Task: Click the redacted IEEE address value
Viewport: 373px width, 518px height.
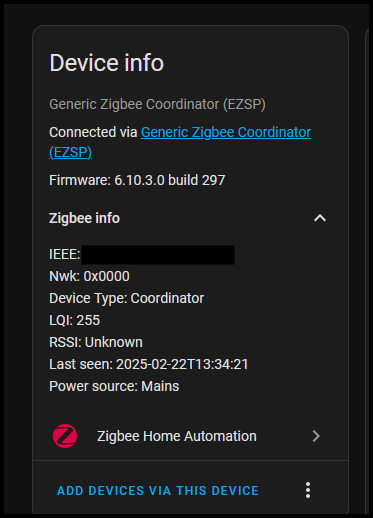Action: (x=158, y=255)
